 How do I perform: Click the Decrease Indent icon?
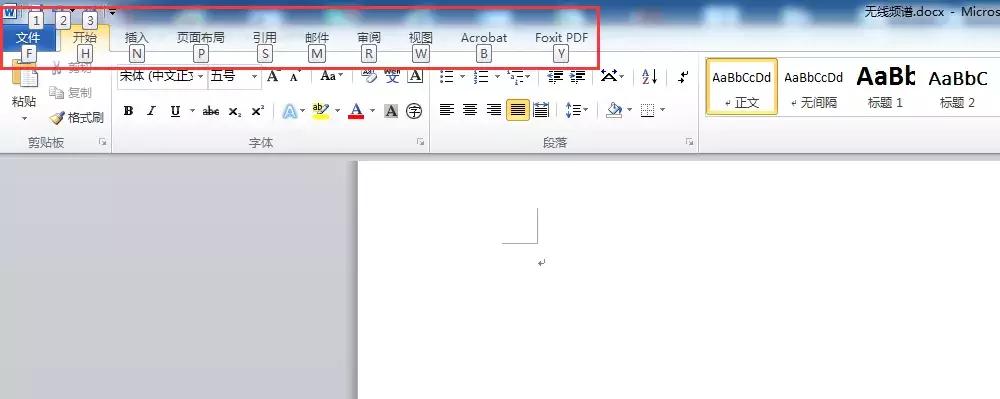(555, 76)
